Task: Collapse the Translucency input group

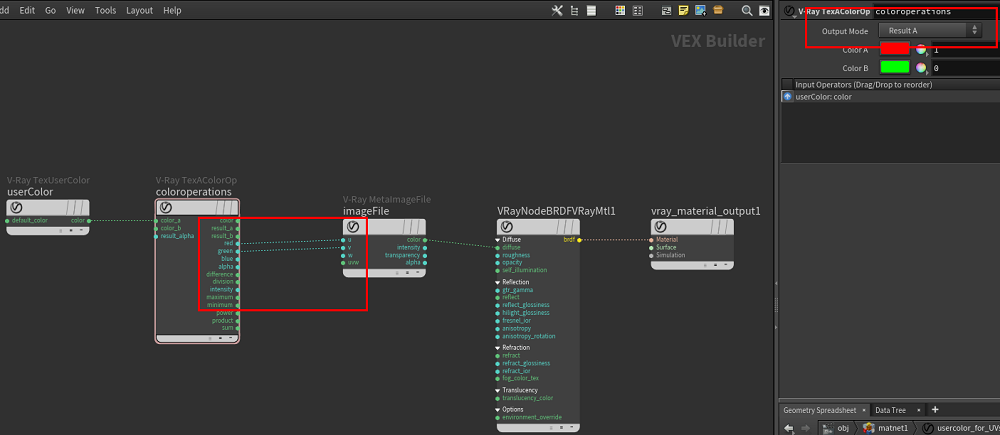Action: tap(497, 390)
